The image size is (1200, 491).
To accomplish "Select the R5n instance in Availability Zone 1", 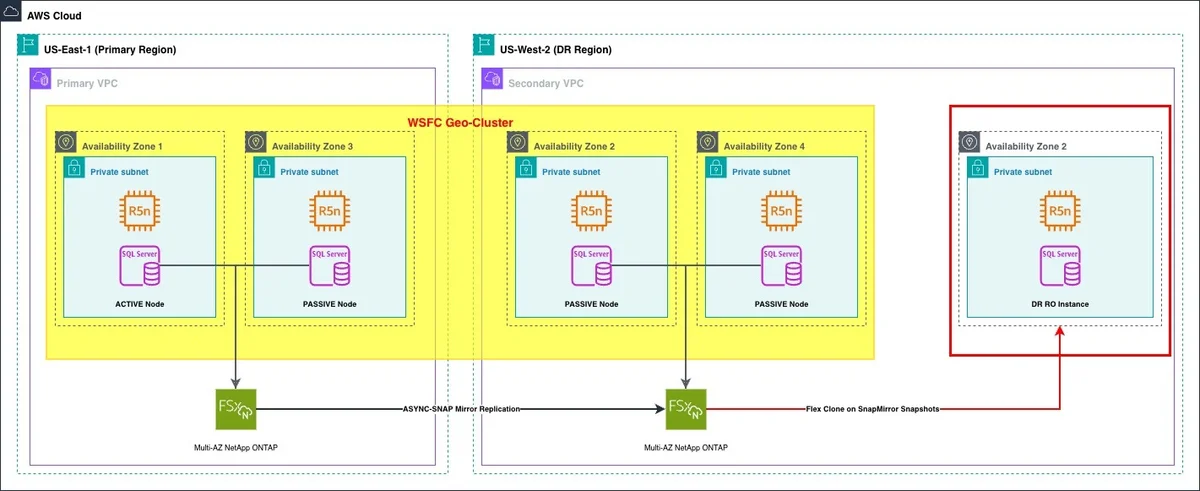I will pyautogui.click(x=139, y=211).
